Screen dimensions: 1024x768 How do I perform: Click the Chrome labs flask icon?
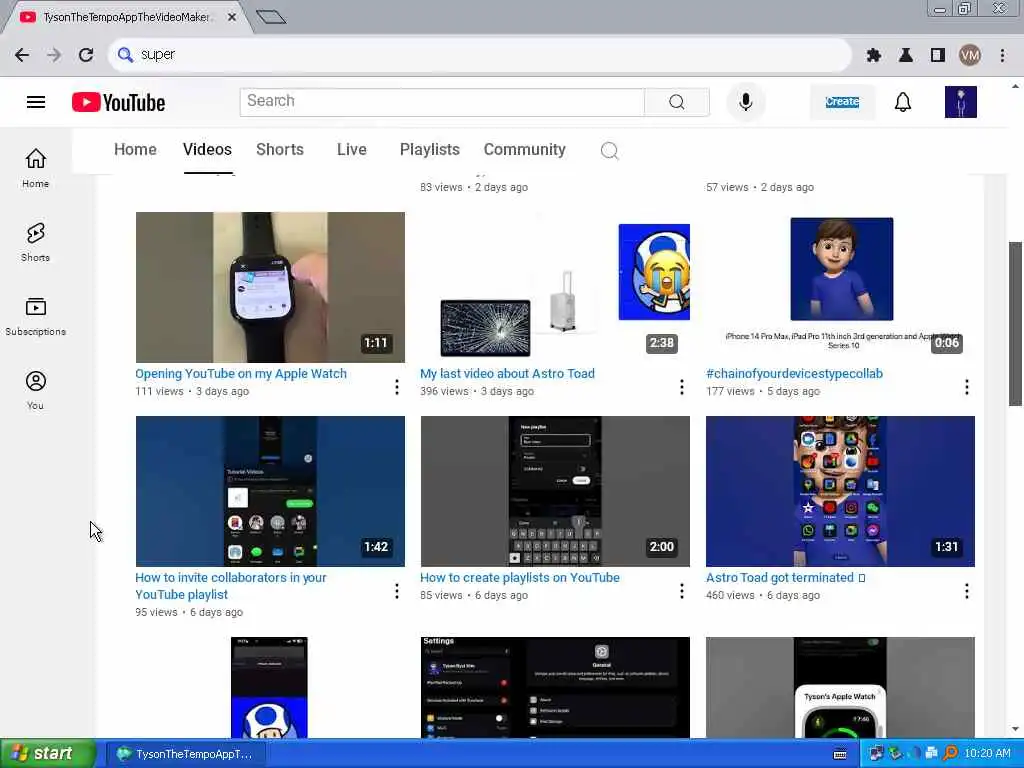906,56
